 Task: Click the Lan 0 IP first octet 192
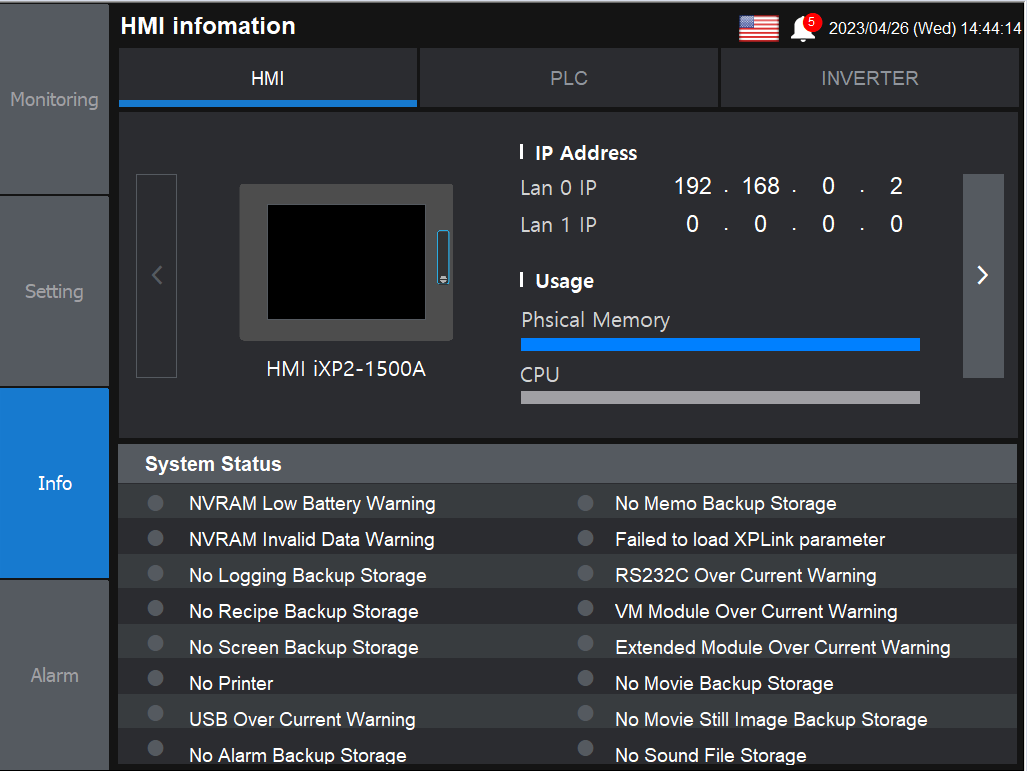click(693, 186)
